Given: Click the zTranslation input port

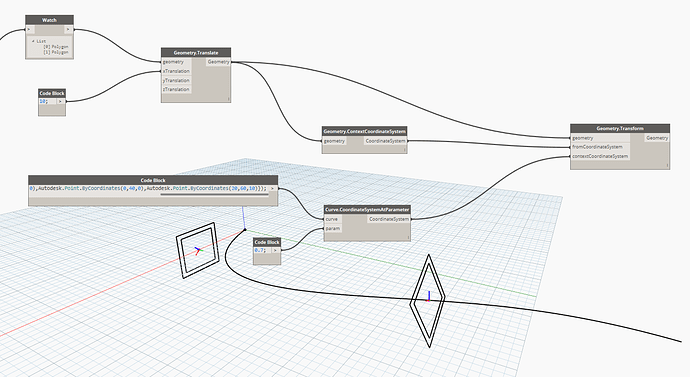Looking at the screenshot, I should click(x=176, y=89).
